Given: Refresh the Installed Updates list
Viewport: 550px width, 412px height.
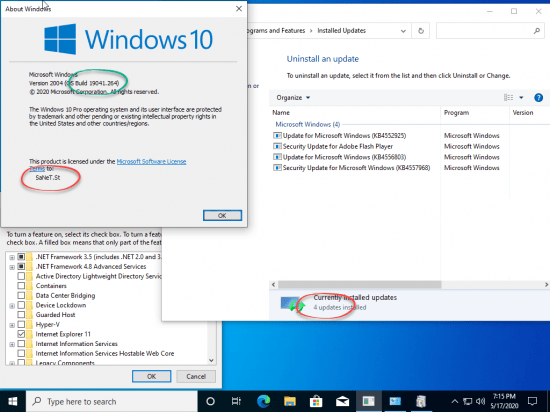Looking at the screenshot, I should (421, 31).
